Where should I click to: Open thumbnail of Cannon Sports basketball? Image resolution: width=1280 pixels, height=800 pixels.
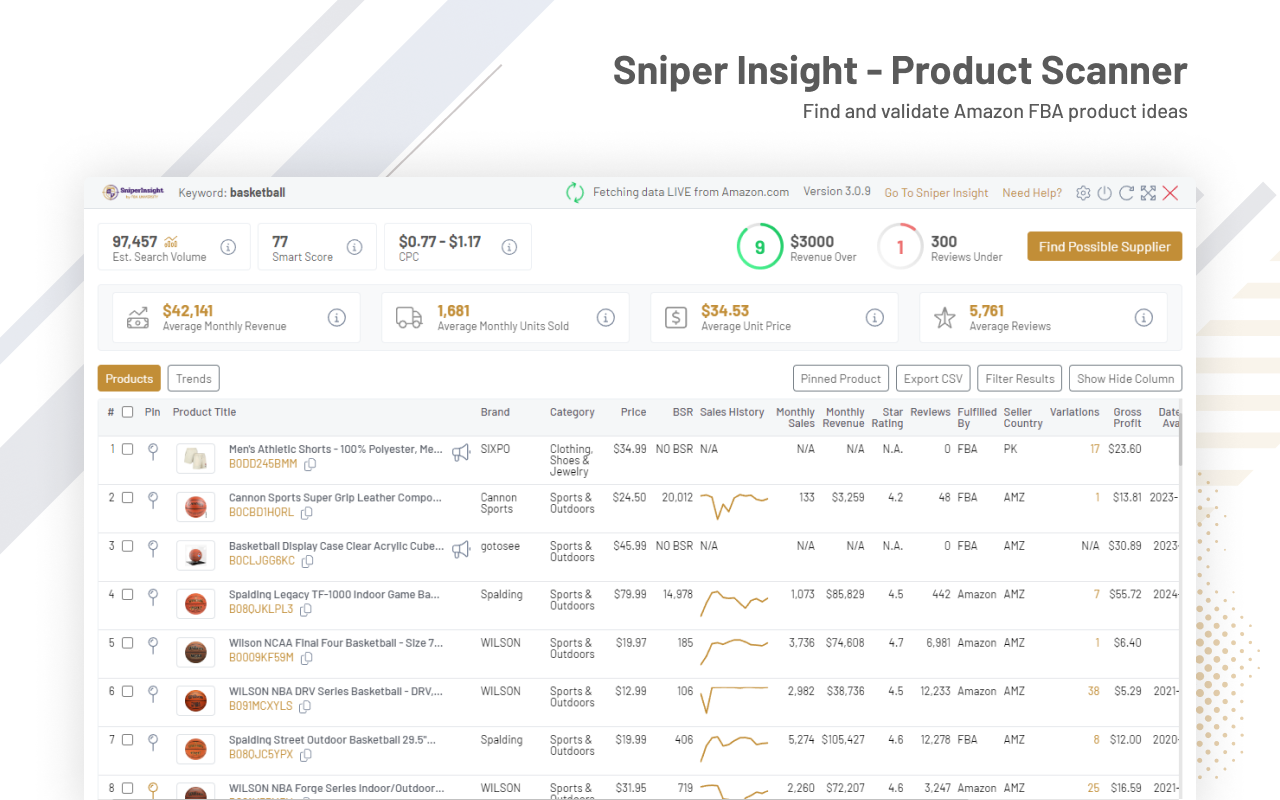click(x=196, y=506)
